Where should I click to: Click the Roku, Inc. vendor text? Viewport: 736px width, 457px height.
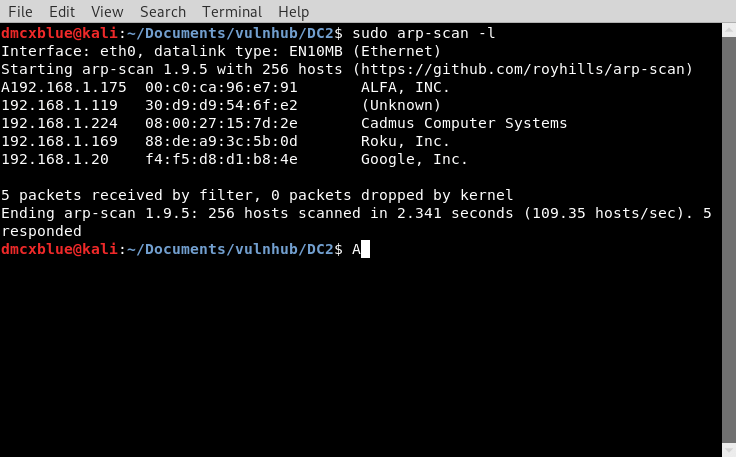tap(406, 141)
